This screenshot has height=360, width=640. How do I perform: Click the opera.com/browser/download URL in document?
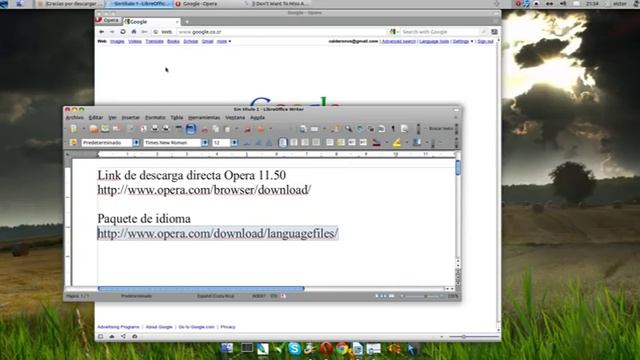coord(204,190)
